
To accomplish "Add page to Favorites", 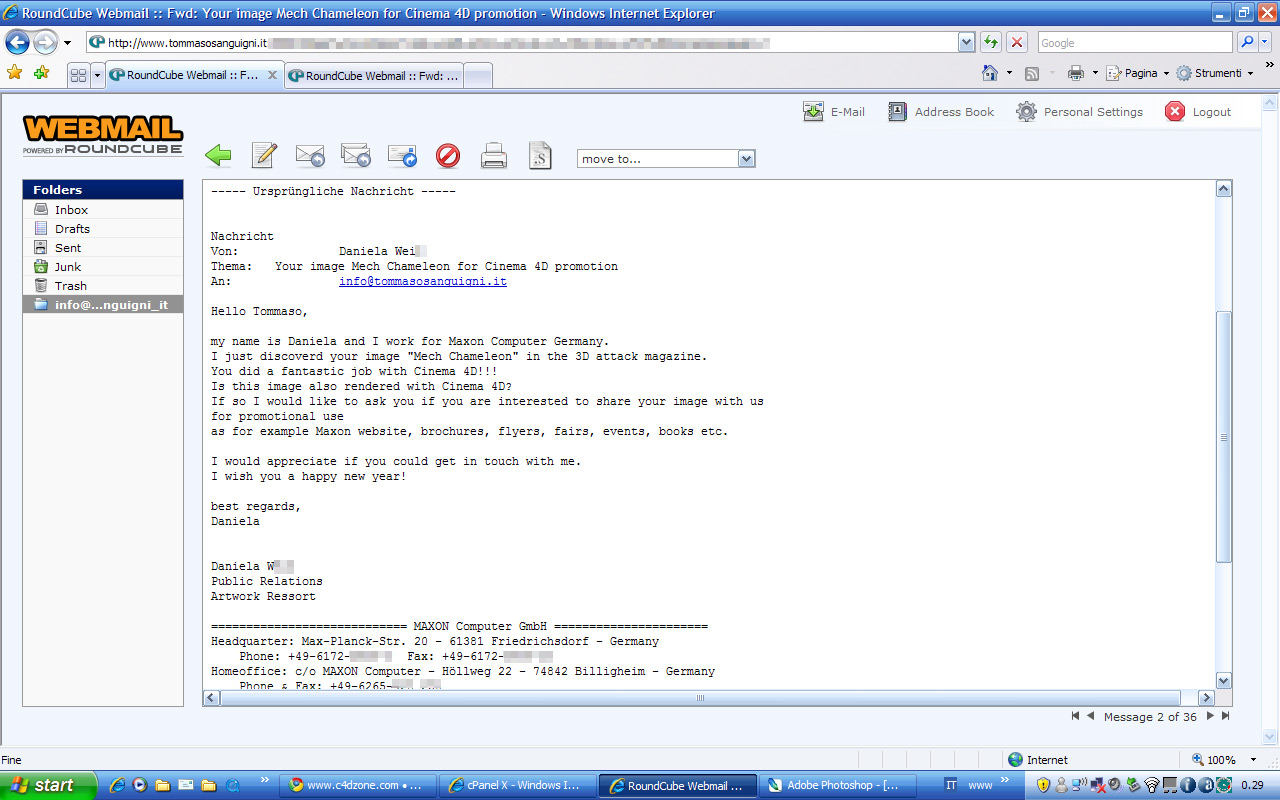I will coord(41,73).
